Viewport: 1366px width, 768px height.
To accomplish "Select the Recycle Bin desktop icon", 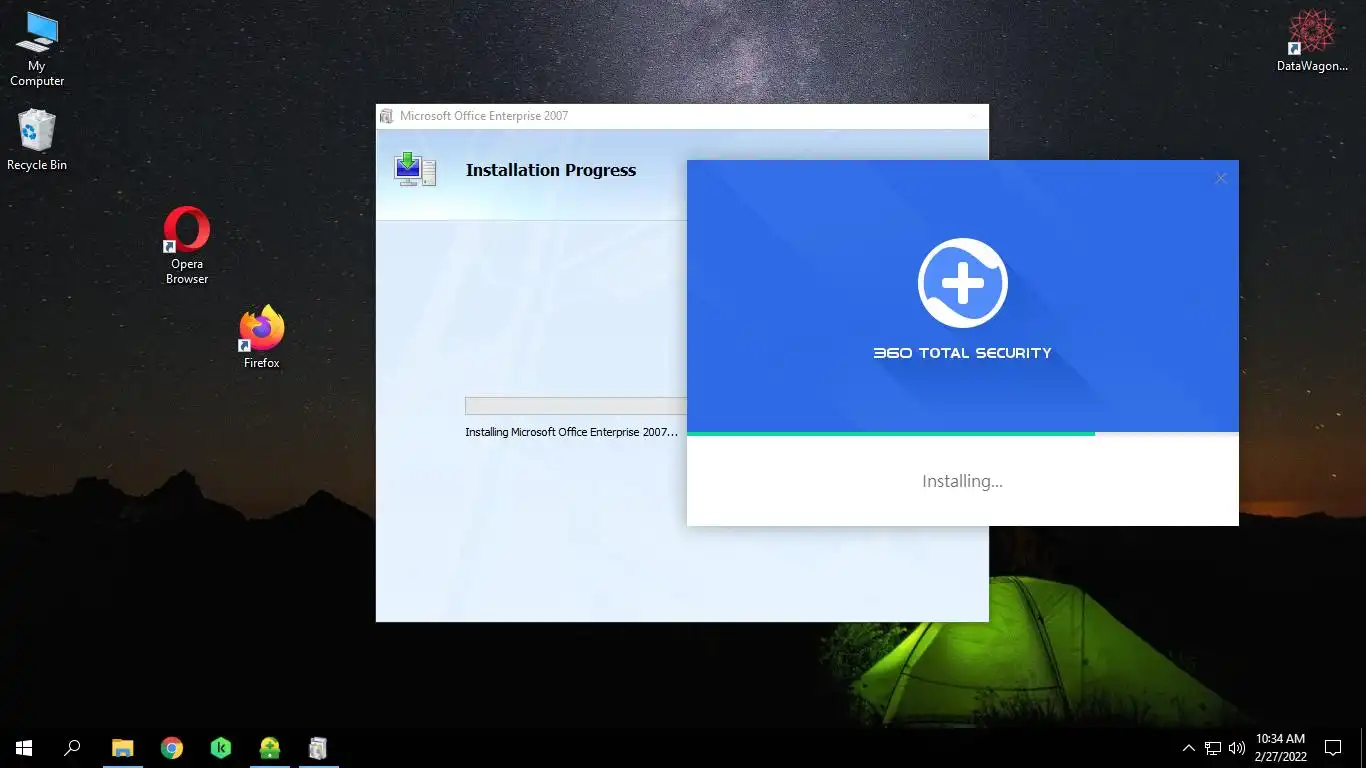I will tap(37, 140).
